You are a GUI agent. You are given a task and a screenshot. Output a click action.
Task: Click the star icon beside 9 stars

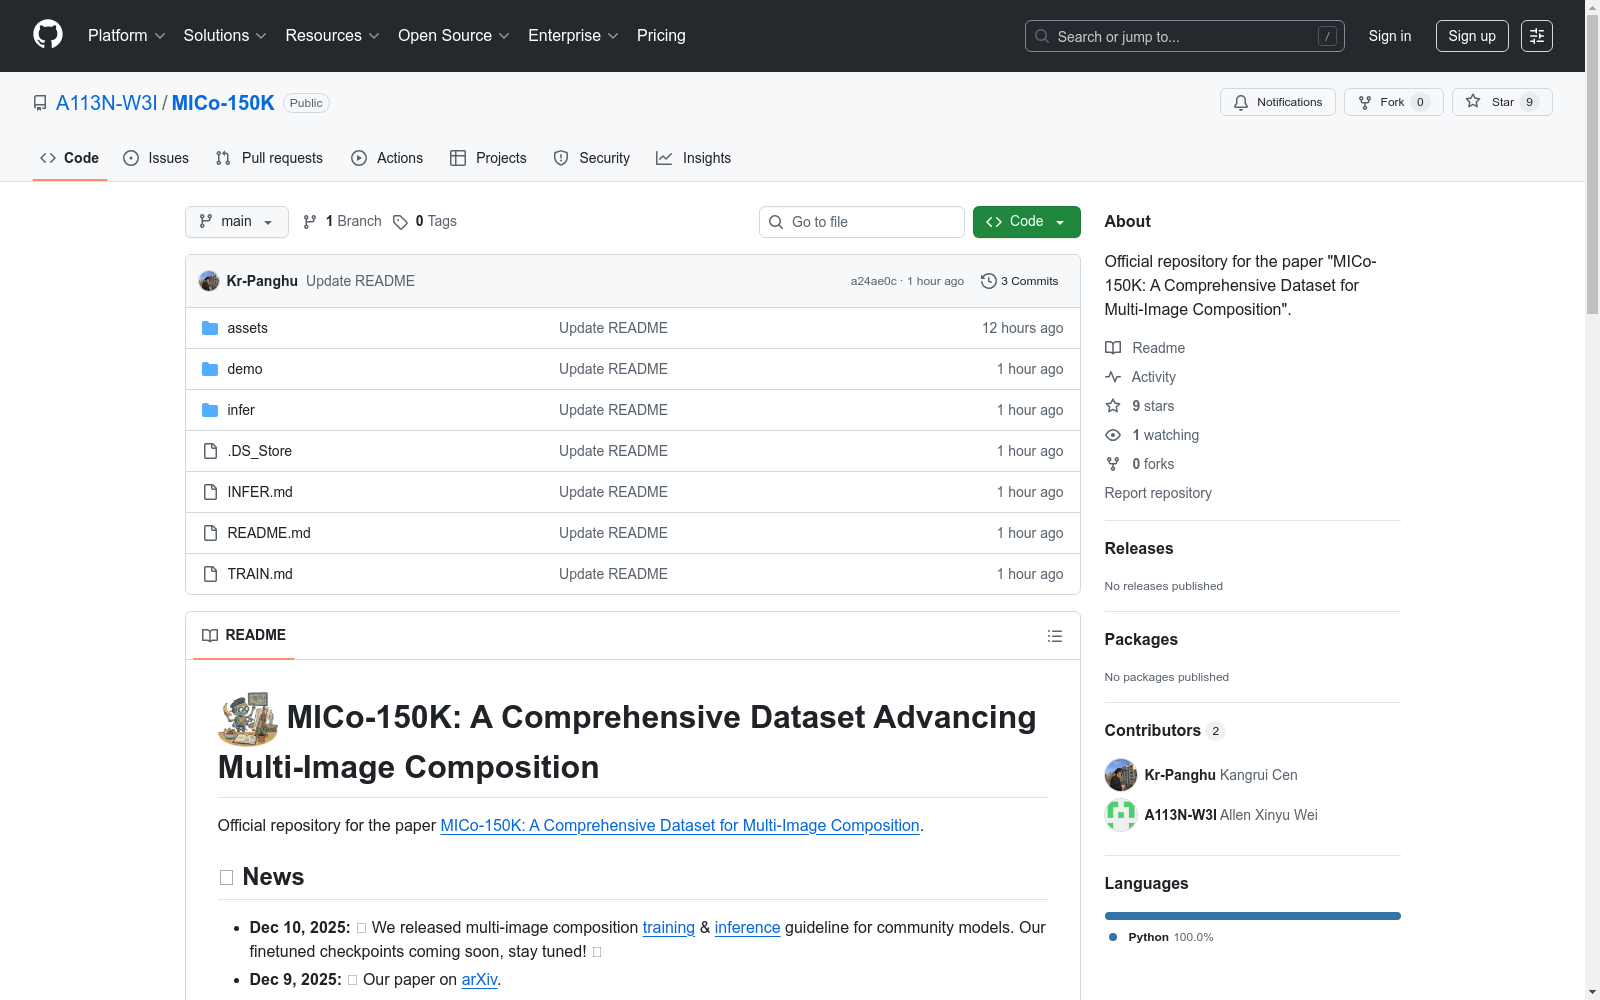pos(1113,406)
